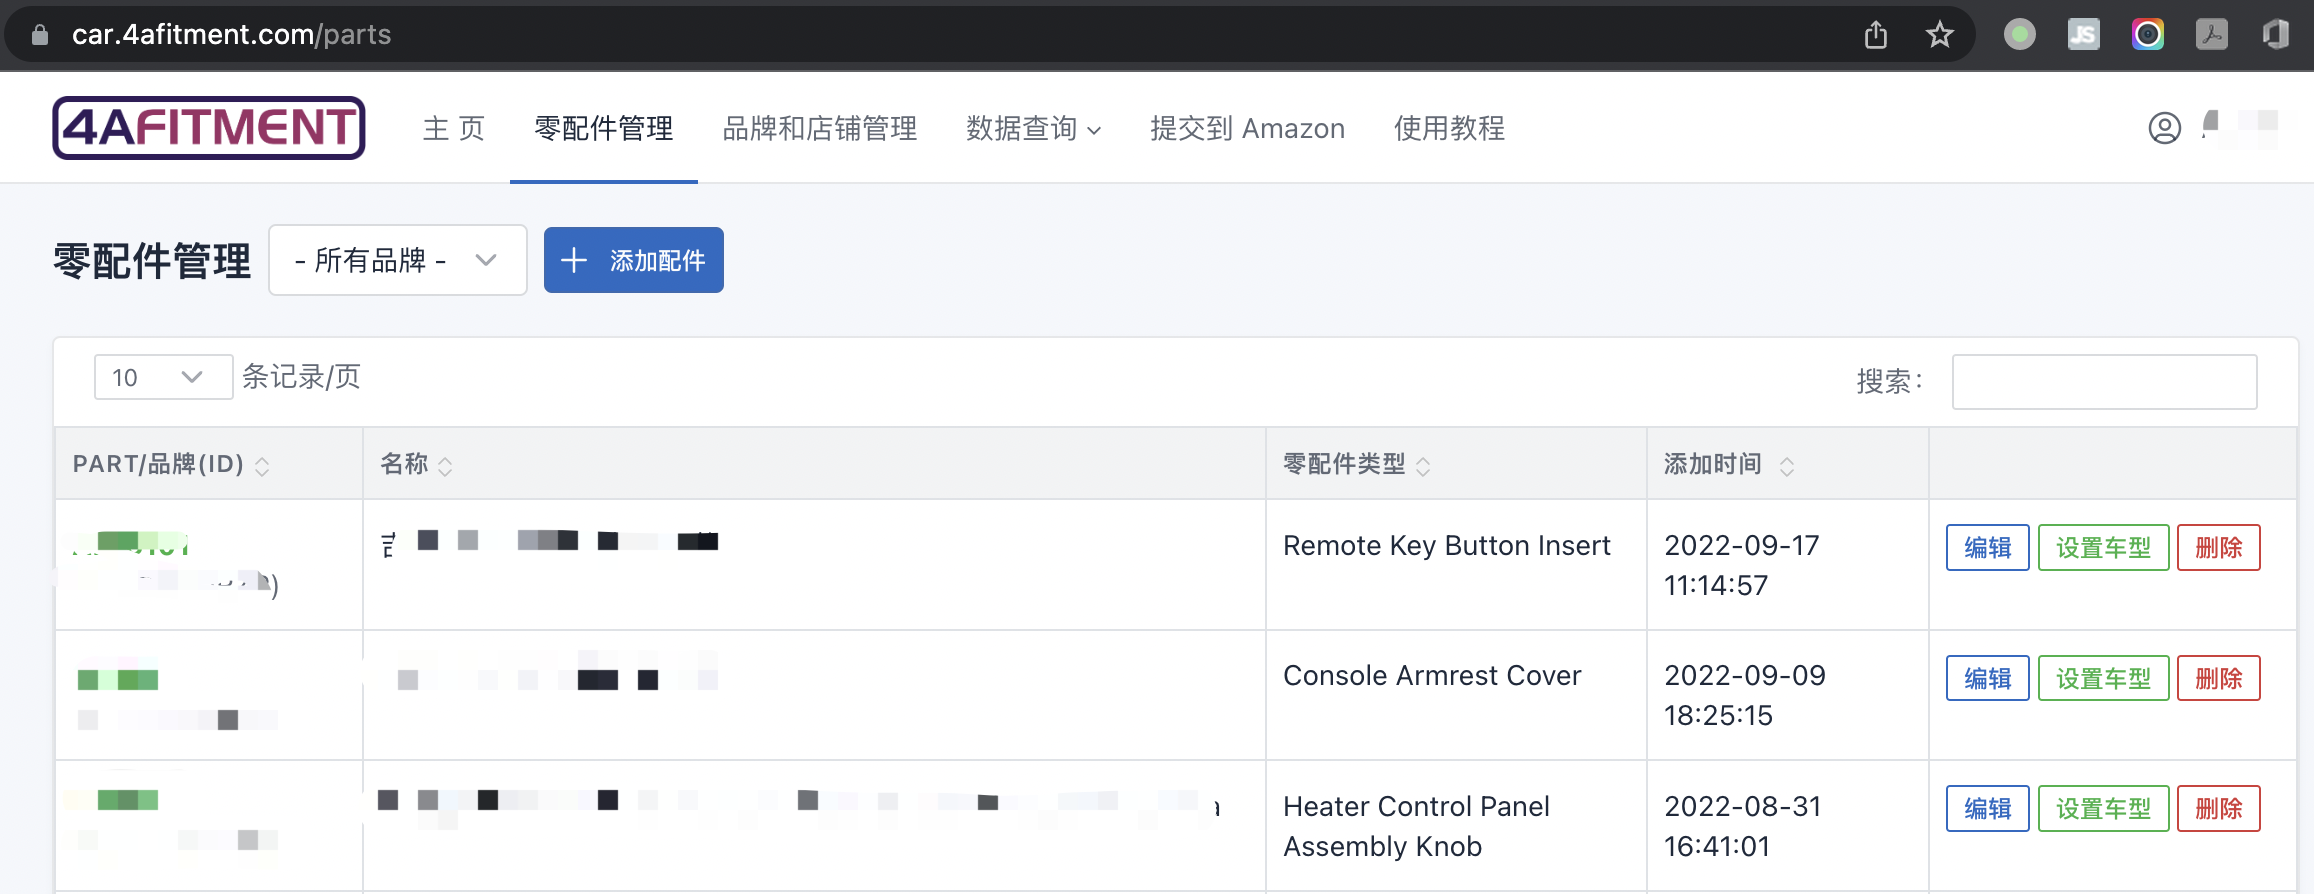
Task: Click the site lock icon in address bar
Action: (40, 35)
